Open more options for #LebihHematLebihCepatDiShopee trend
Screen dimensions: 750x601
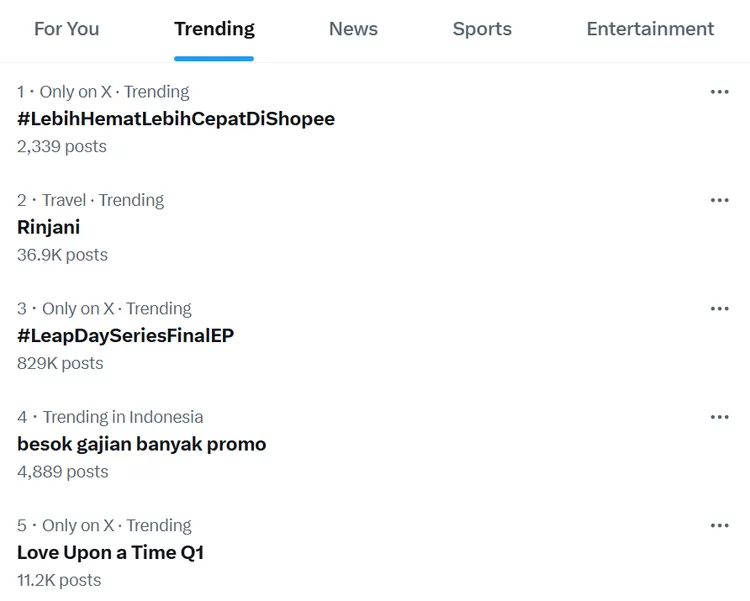719,92
